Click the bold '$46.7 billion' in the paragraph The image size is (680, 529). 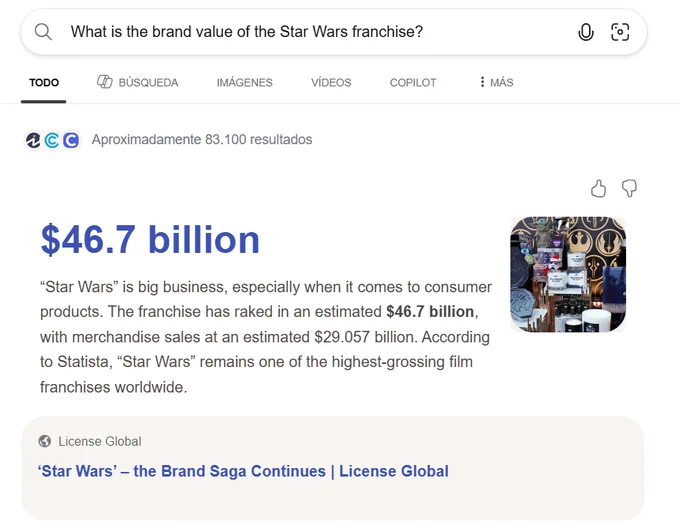click(430, 312)
